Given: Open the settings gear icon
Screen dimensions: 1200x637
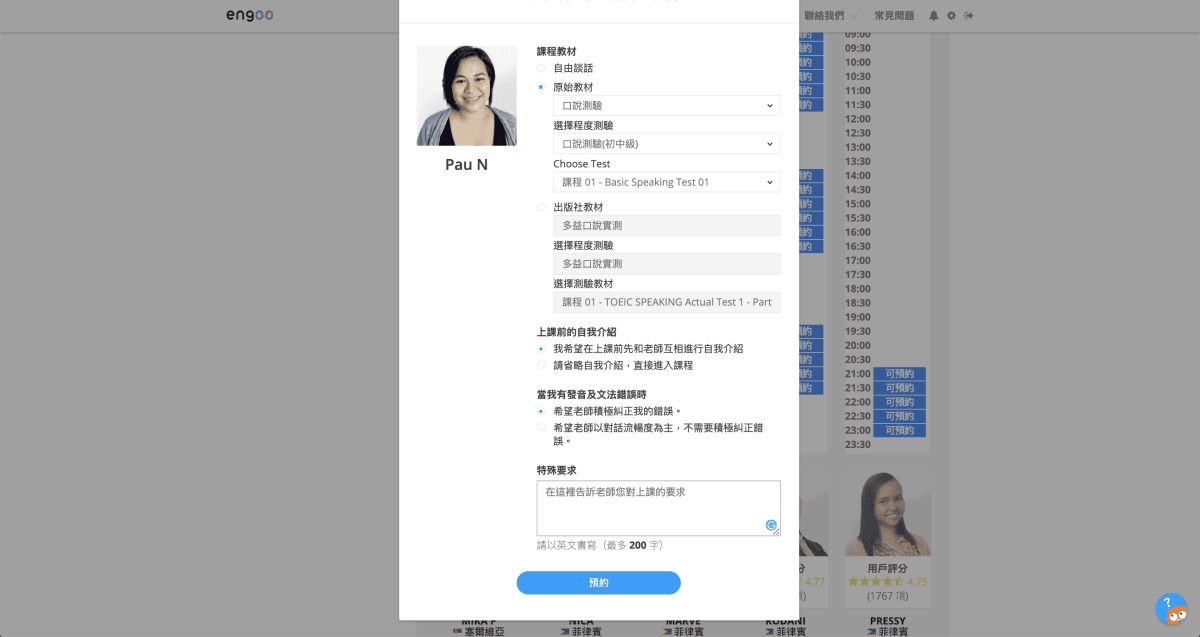Looking at the screenshot, I should pyautogui.click(x=951, y=16).
